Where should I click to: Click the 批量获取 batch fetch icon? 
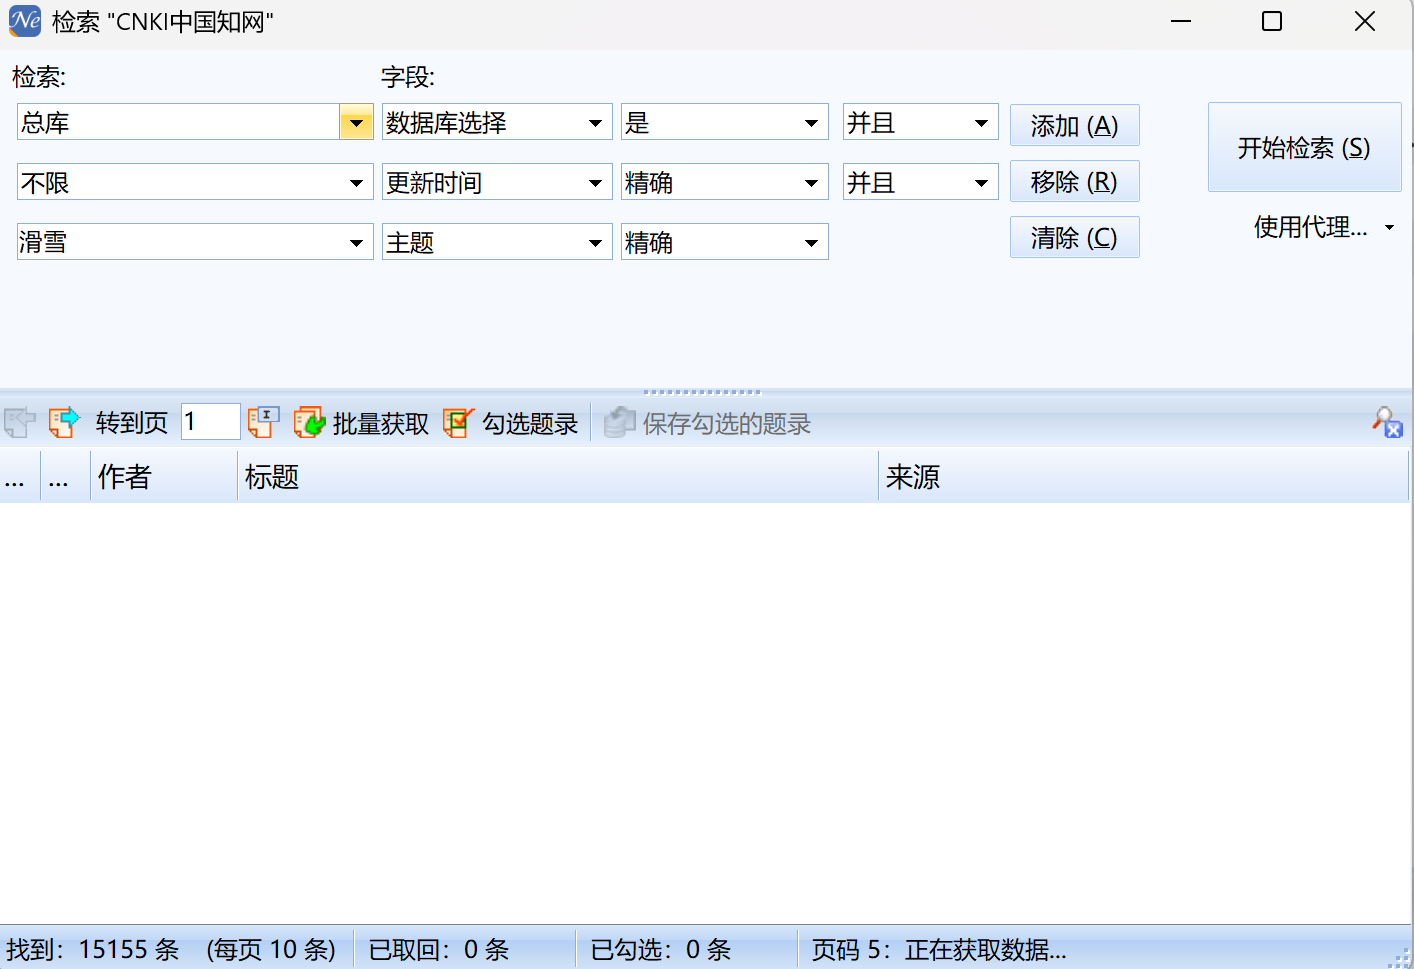(309, 422)
